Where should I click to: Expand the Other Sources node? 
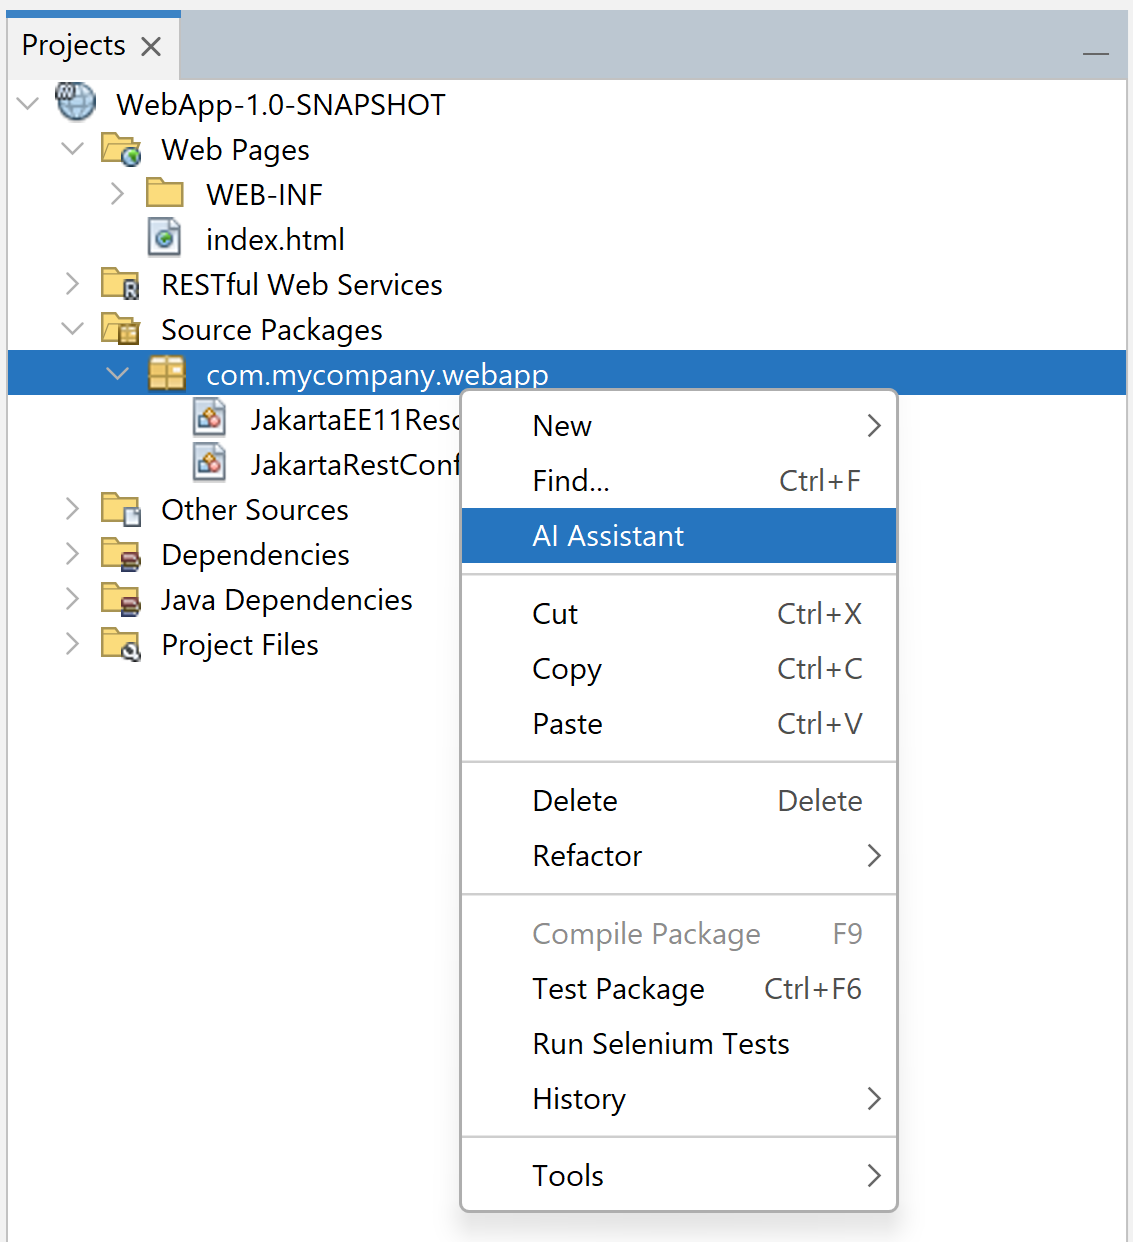click(x=72, y=509)
